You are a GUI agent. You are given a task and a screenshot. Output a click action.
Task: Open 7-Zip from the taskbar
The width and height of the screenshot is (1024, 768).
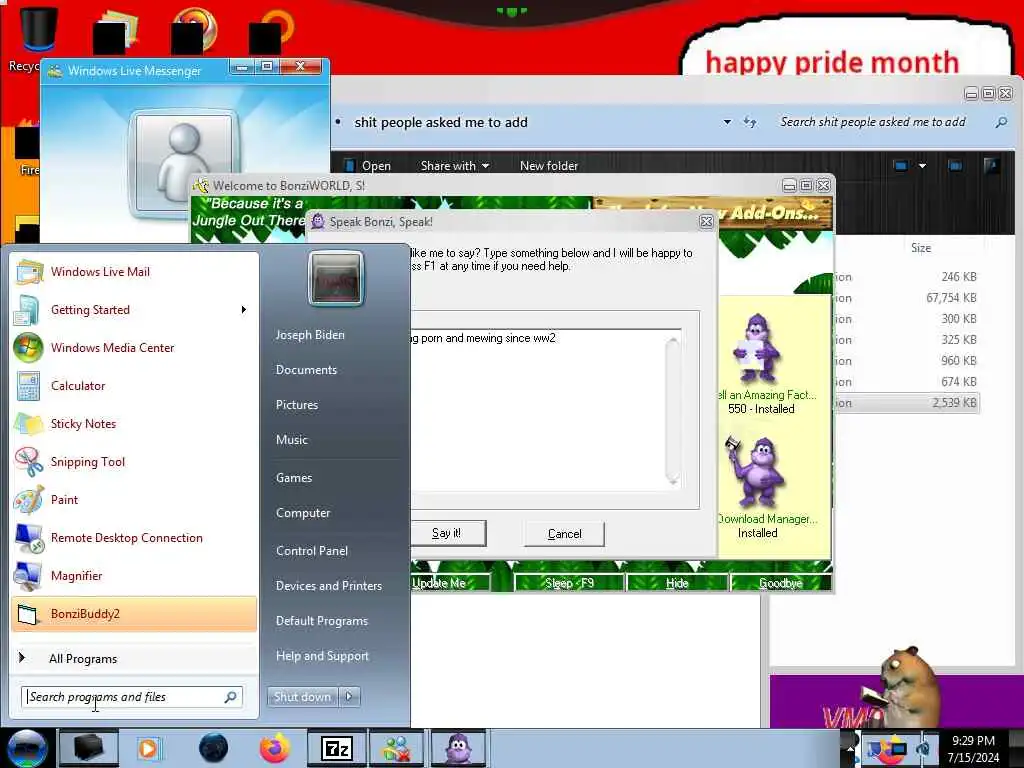coord(337,748)
